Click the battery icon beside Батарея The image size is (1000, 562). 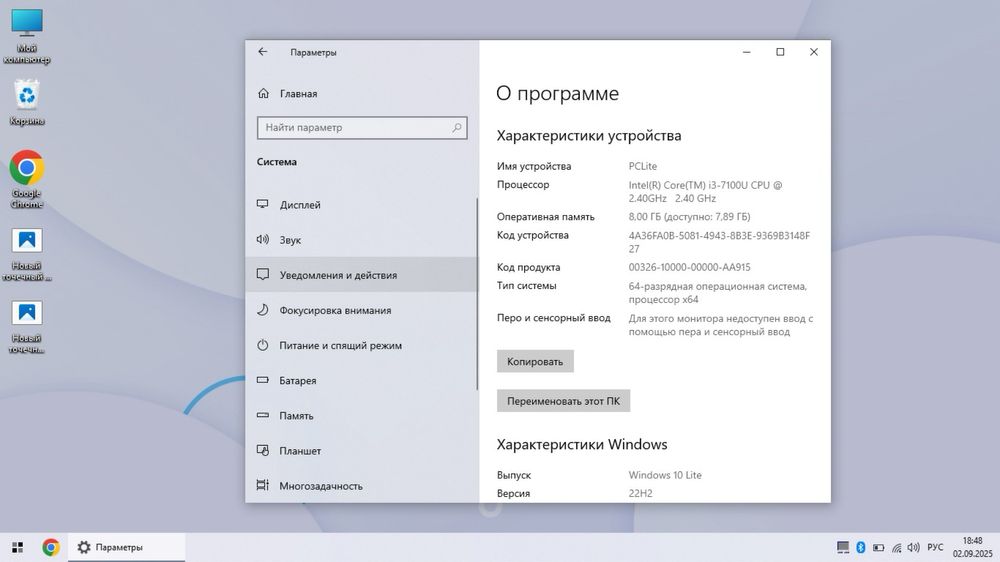click(263, 380)
